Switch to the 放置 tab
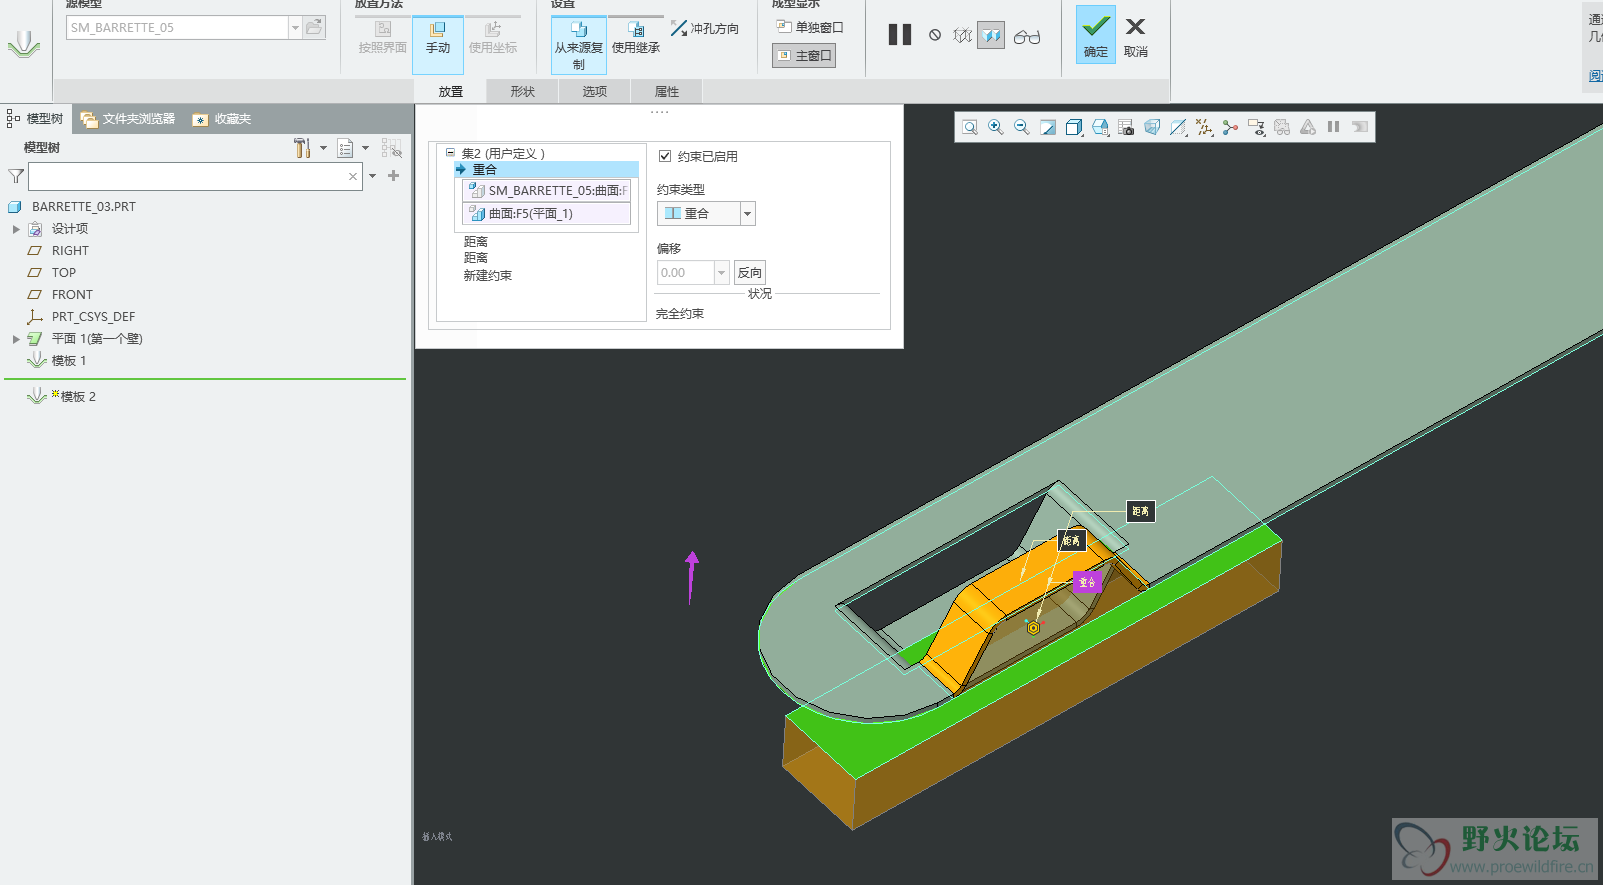1603x885 pixels. 450,91
